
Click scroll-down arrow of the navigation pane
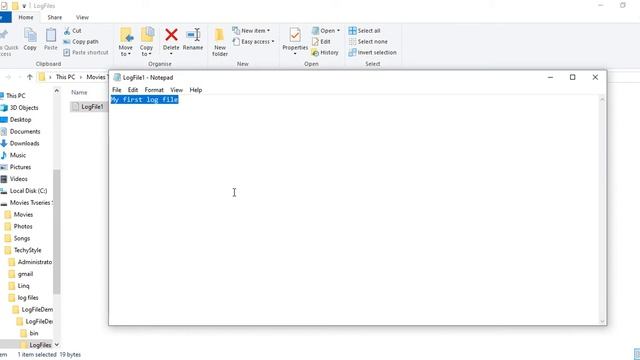click(57, 344)
